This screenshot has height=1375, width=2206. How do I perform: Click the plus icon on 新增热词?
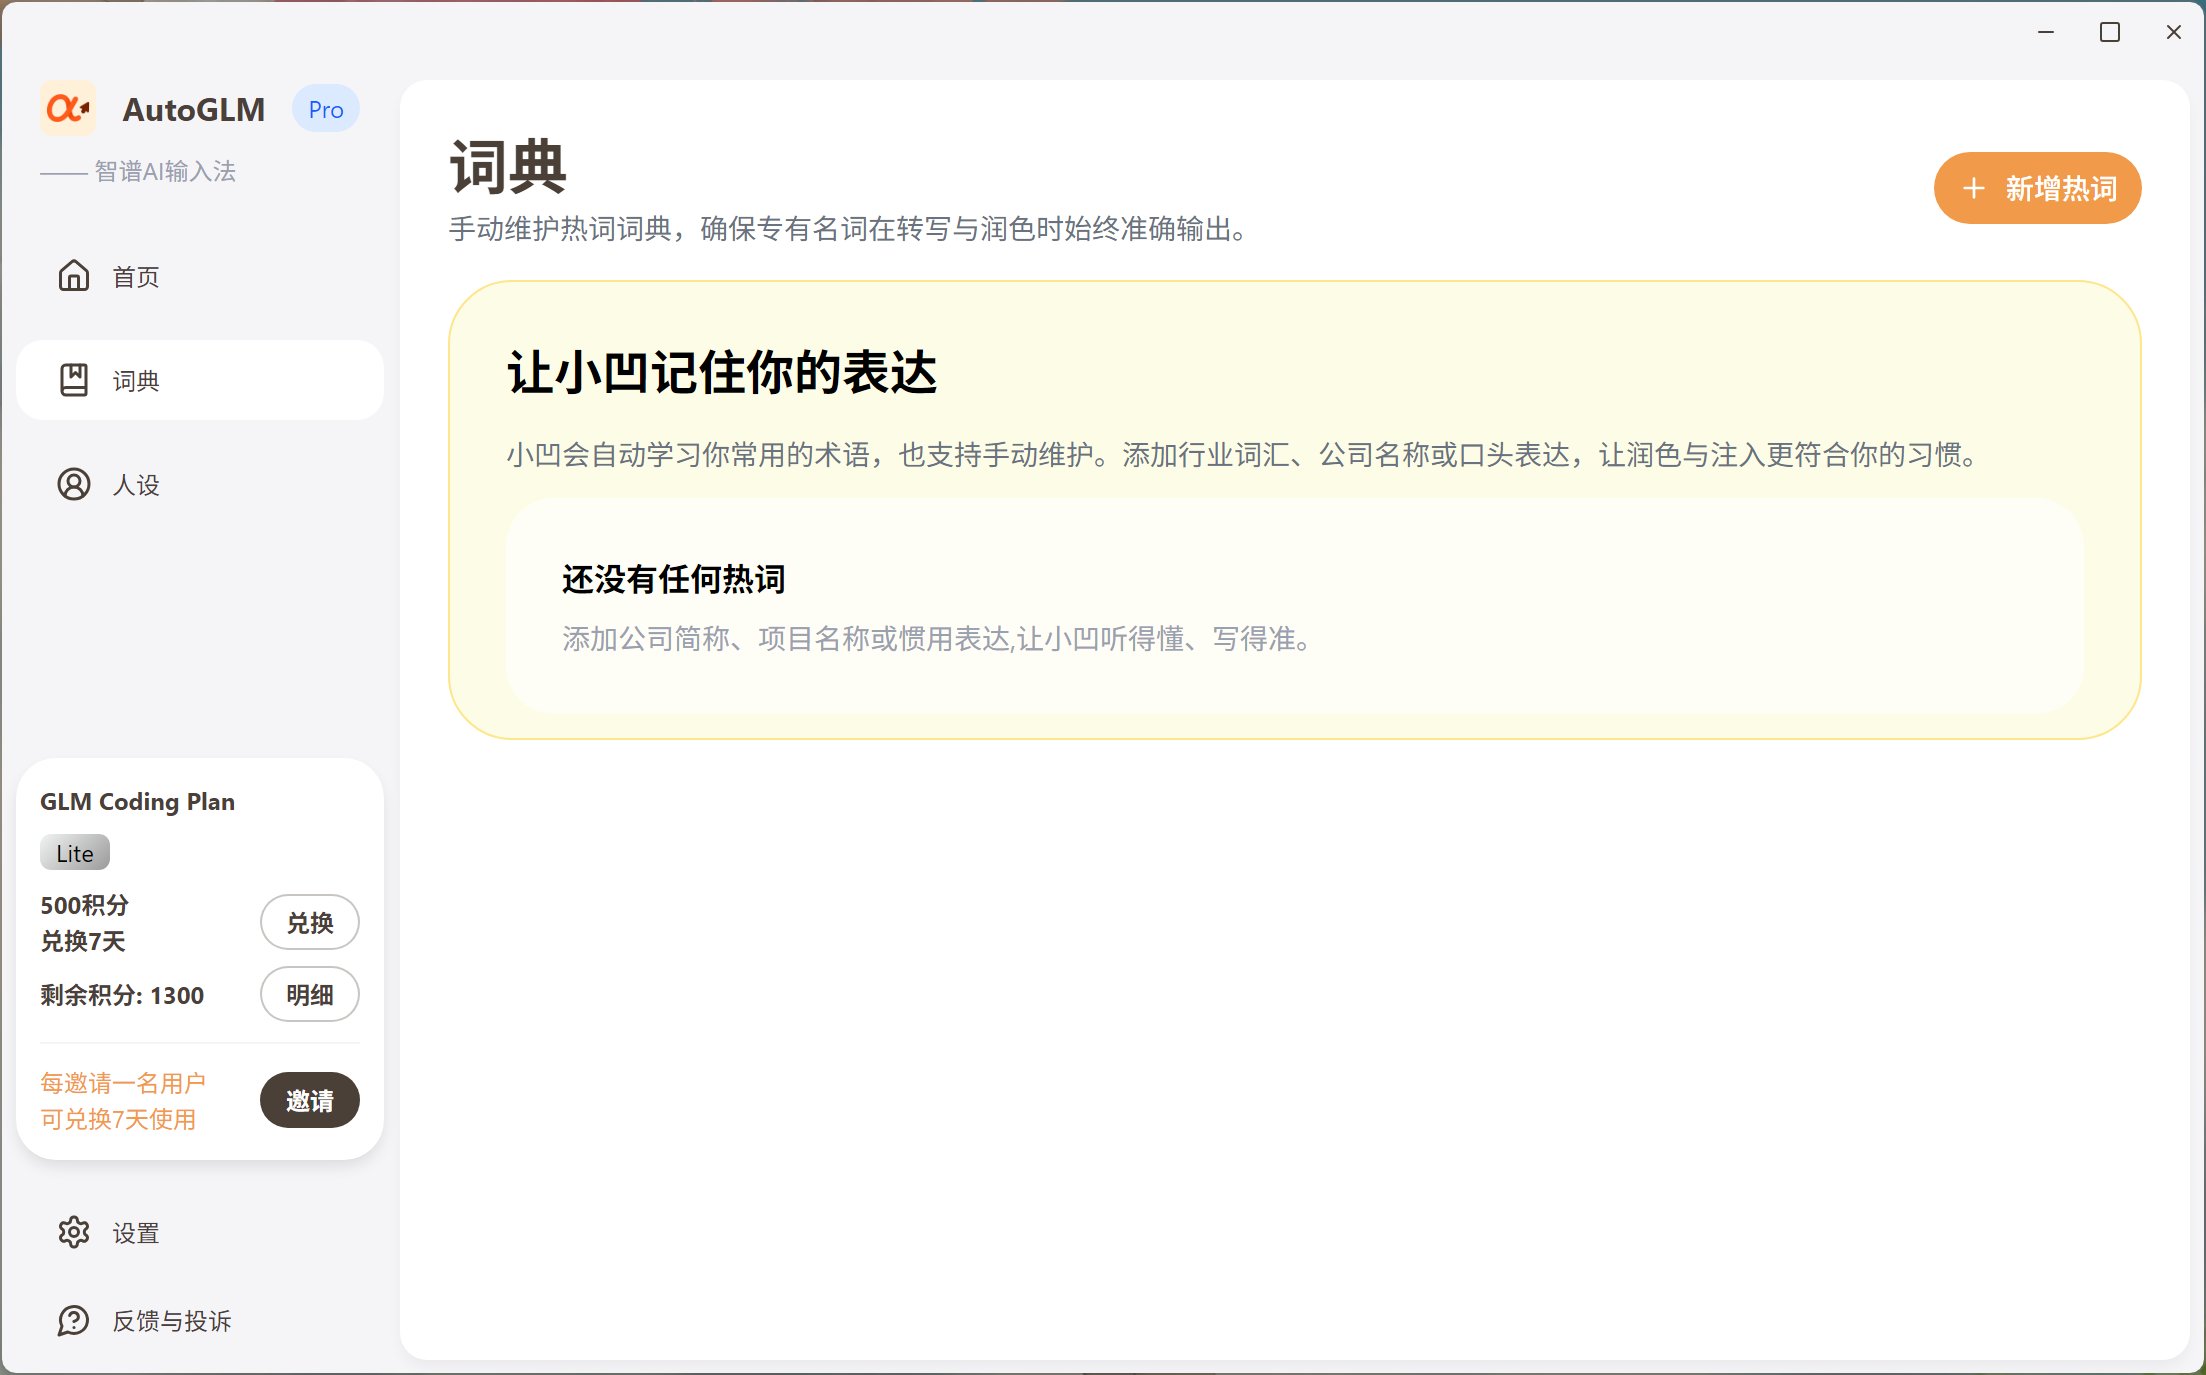point(1973,188)
